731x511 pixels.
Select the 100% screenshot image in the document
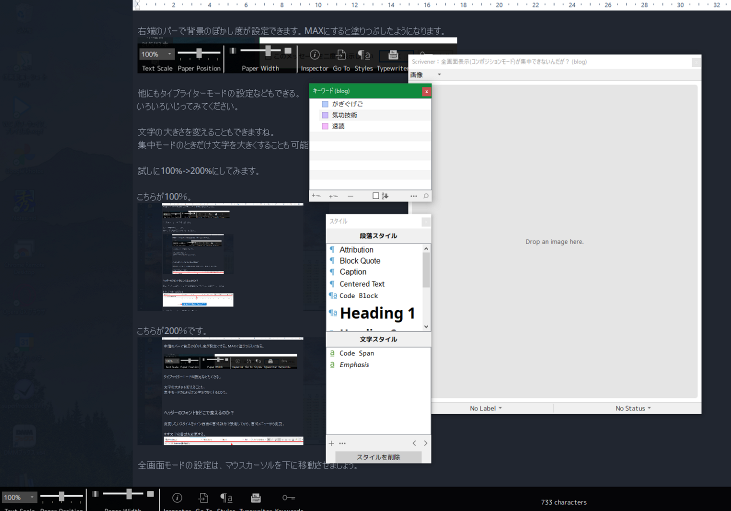(x=233, y=256)
